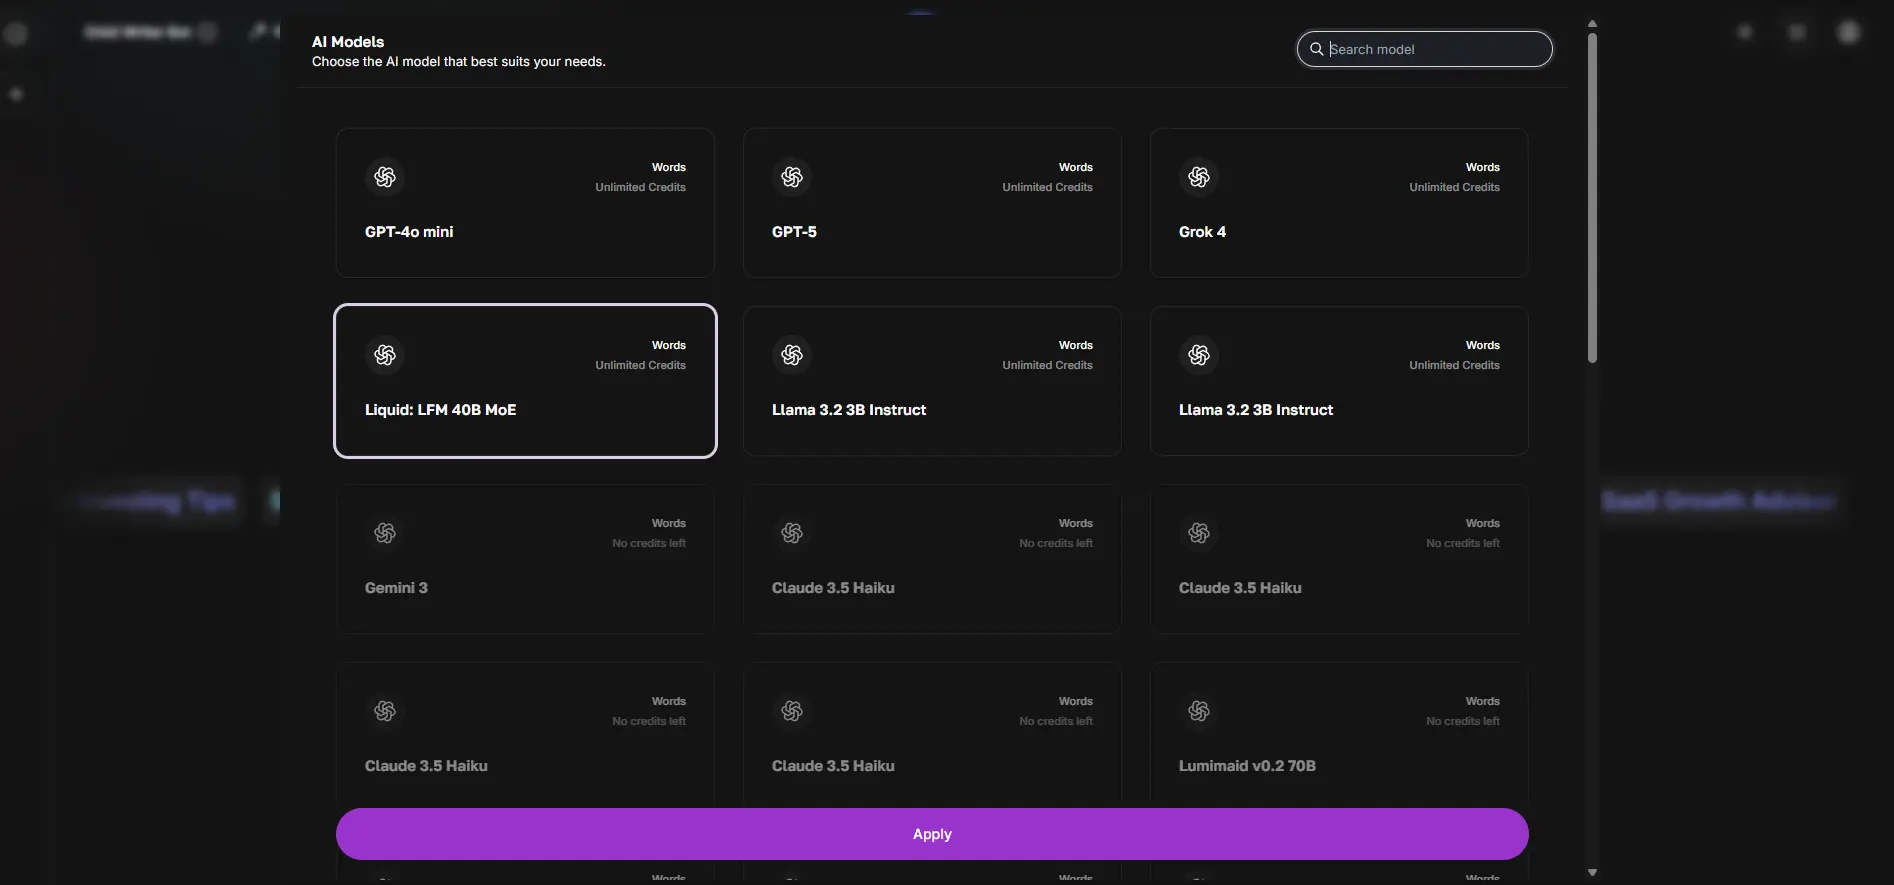Image resolution: width=1894 pixels, height=885 pixels.
Task: Click "No credits left" in the Lumimaid card
Action: pos(1463,721)
